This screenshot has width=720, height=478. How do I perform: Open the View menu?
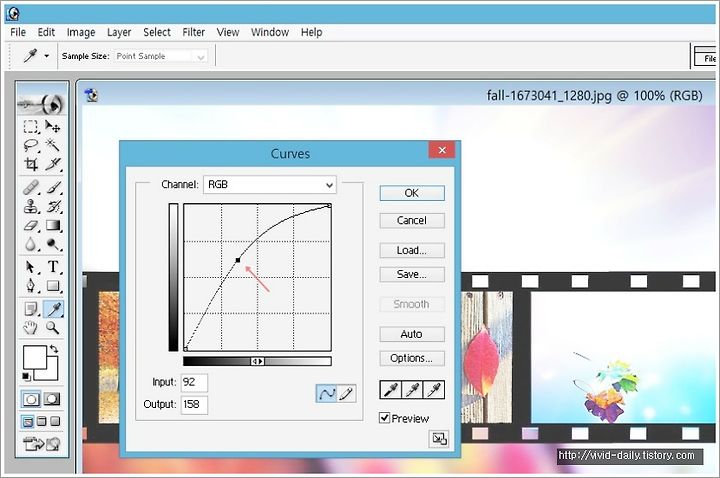[228, 32]
